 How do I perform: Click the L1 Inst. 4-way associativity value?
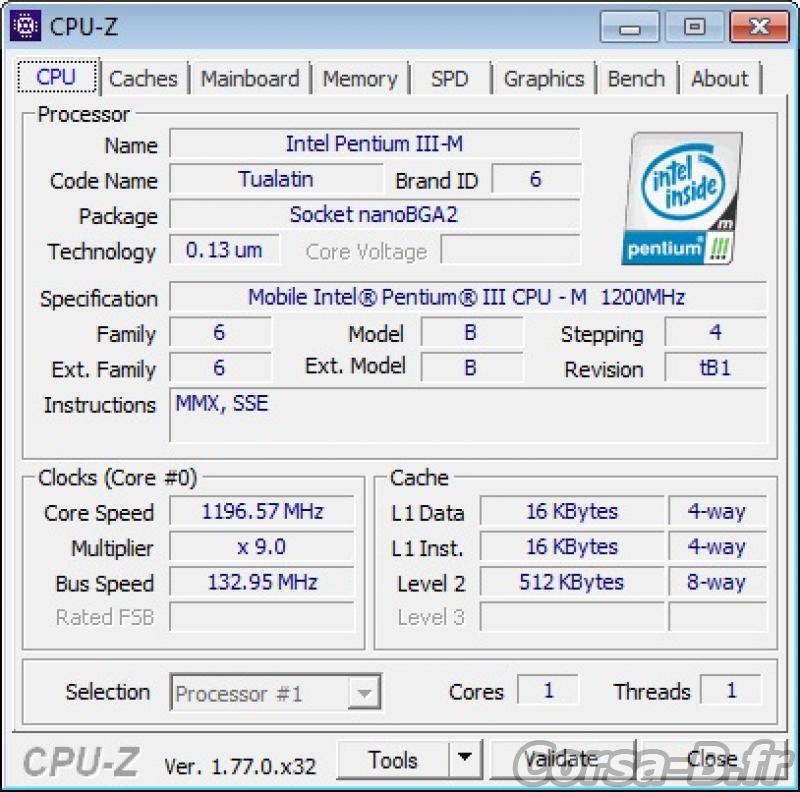(x=717, y=547)
